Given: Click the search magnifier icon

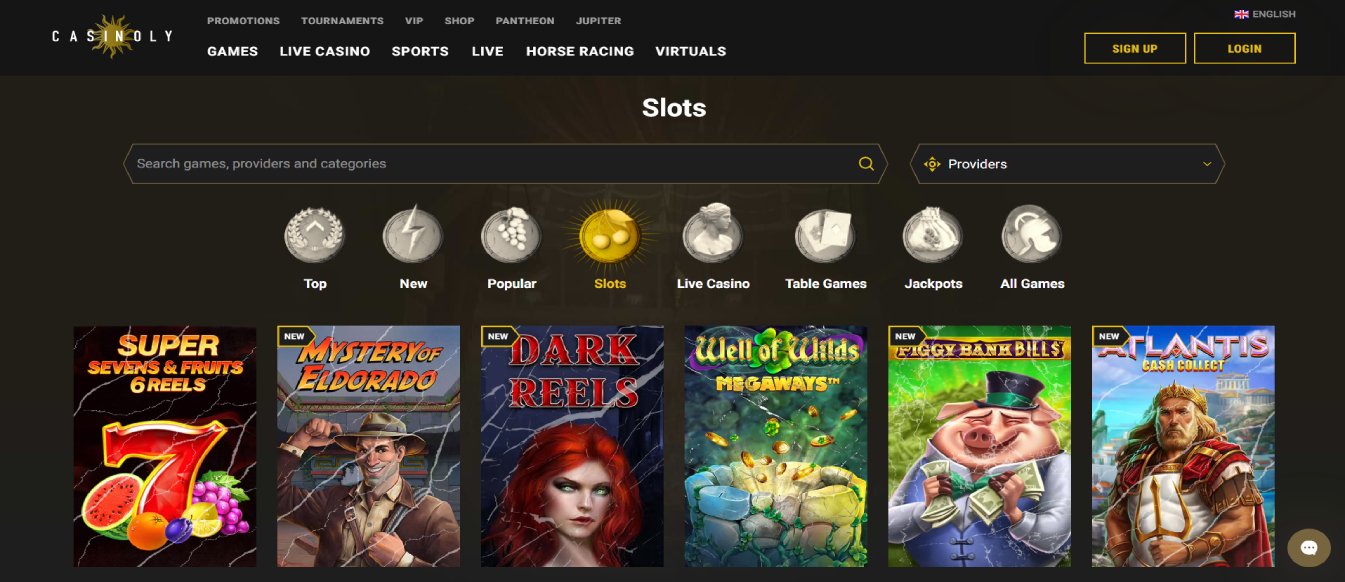Looking at the screenshot, I should point(866,164).
